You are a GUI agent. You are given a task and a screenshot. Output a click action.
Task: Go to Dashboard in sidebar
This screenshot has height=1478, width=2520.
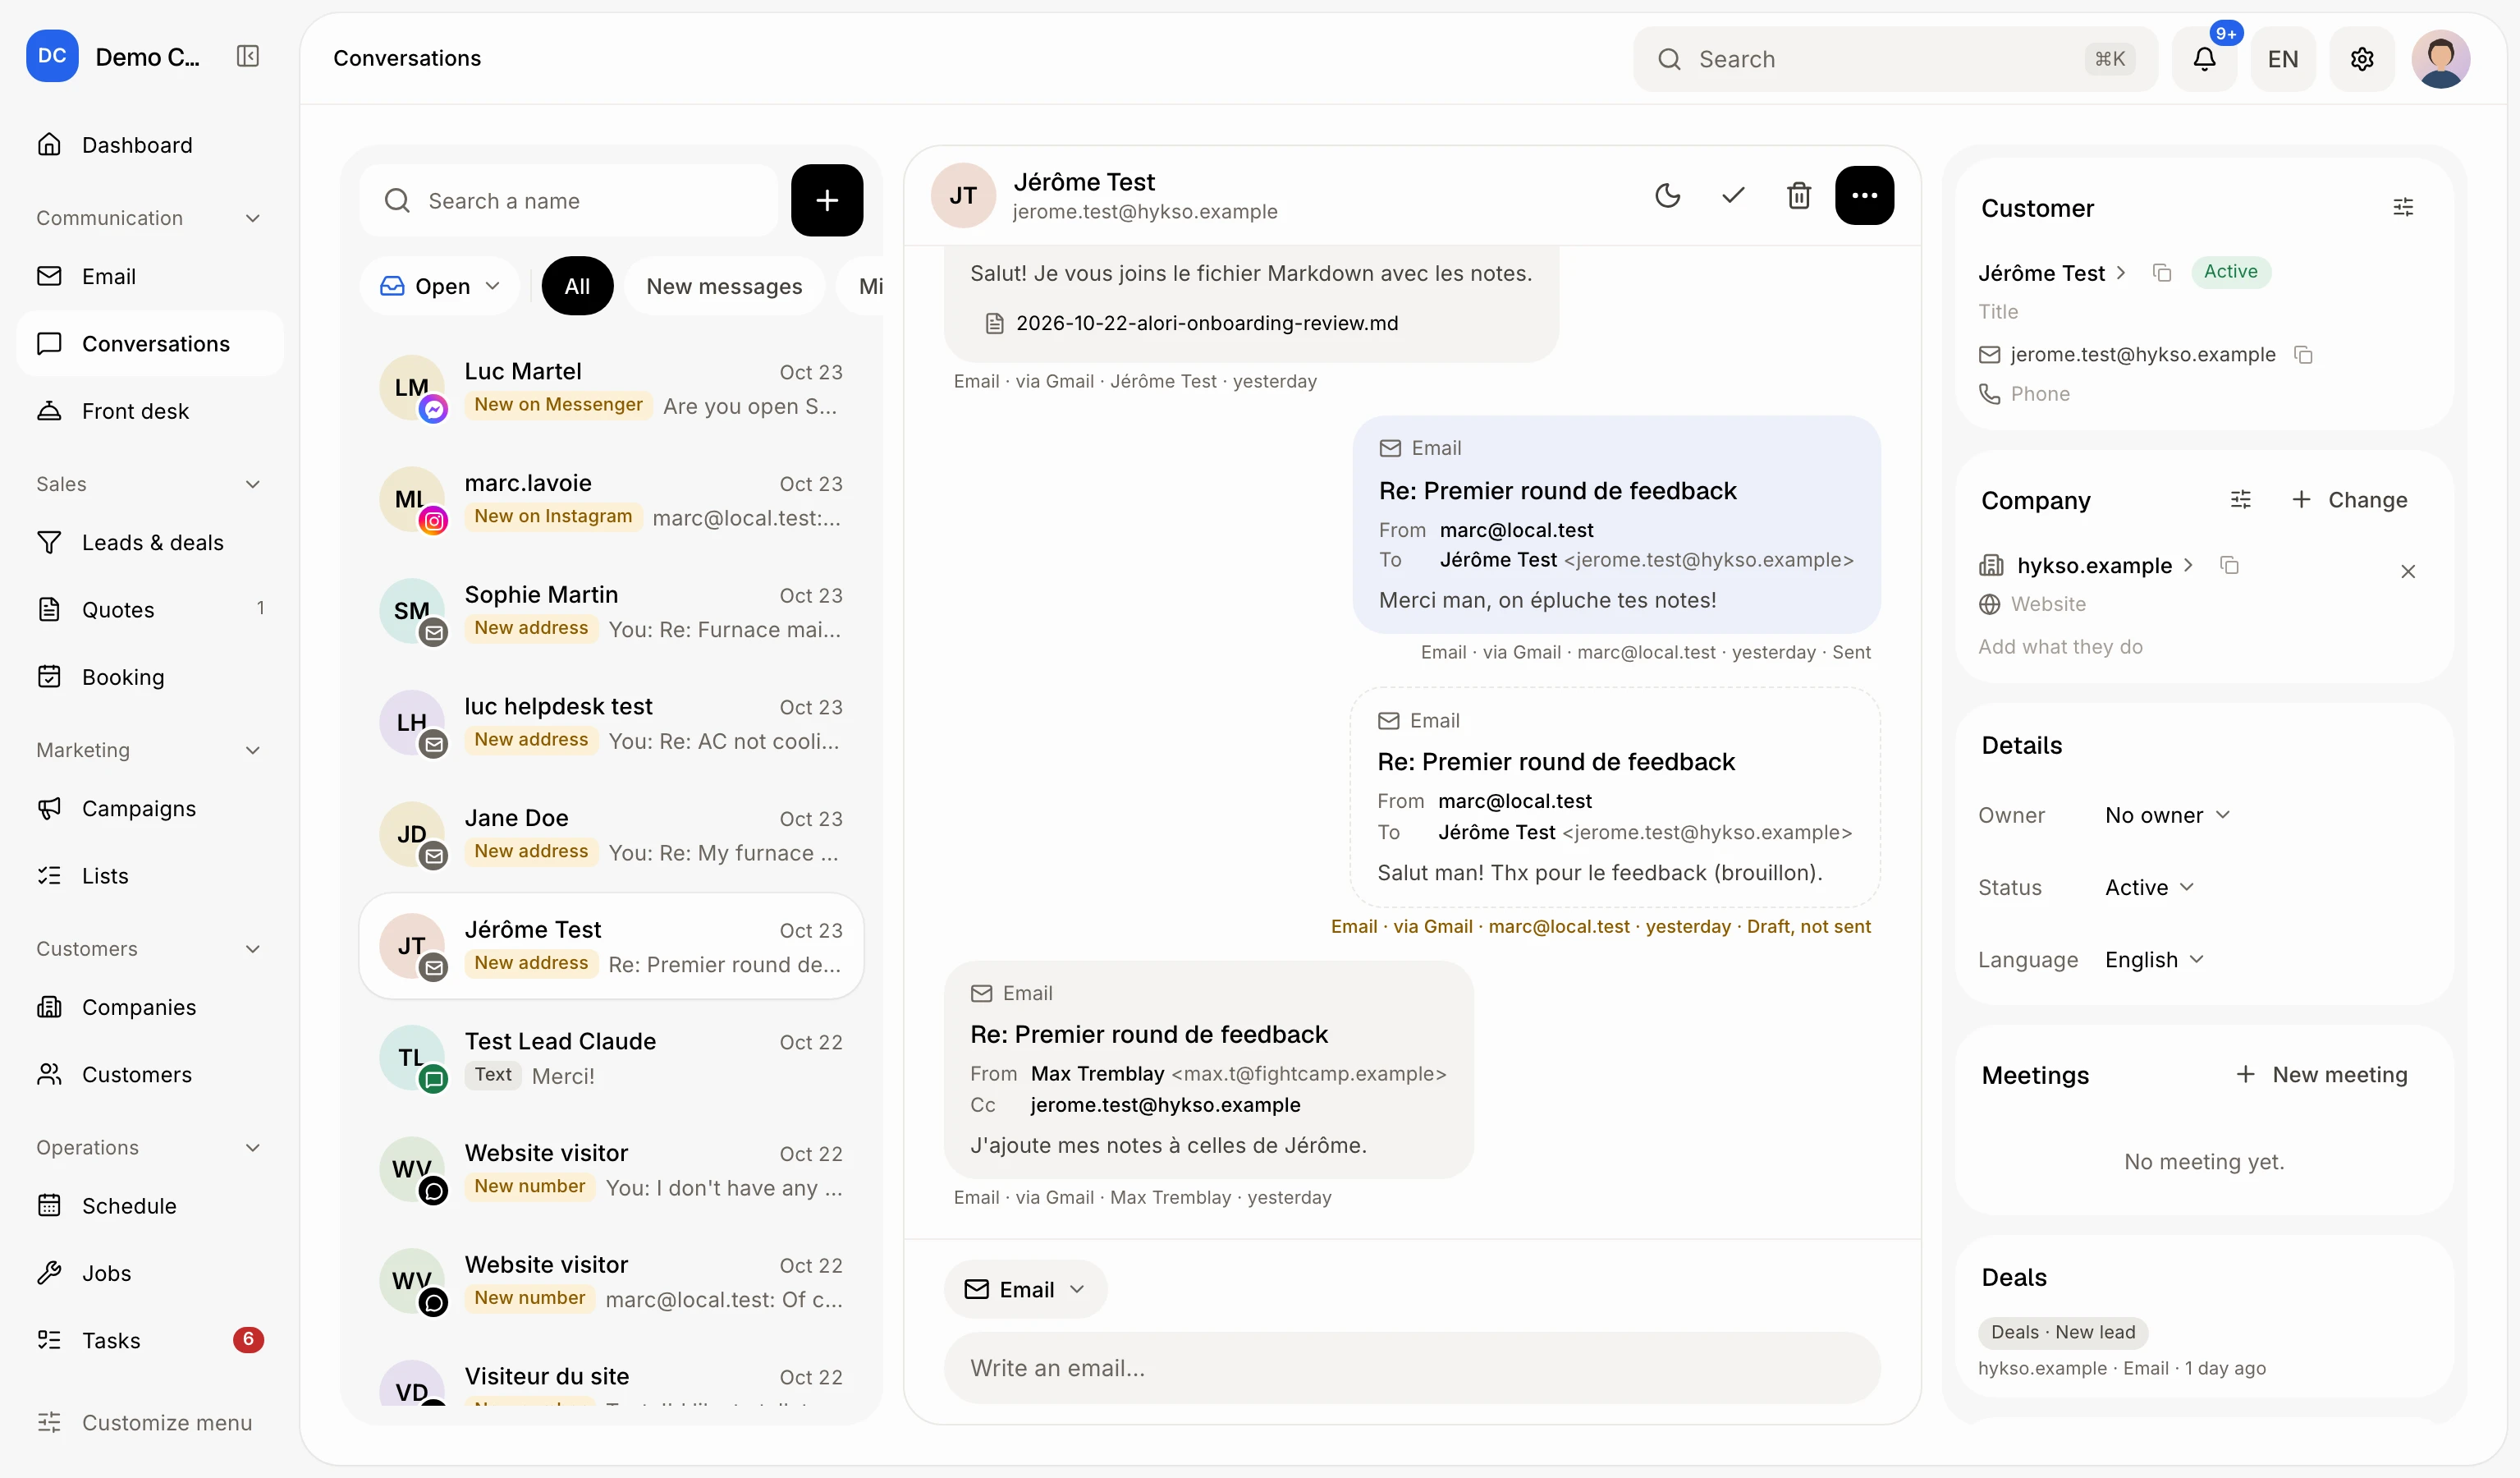150,145
